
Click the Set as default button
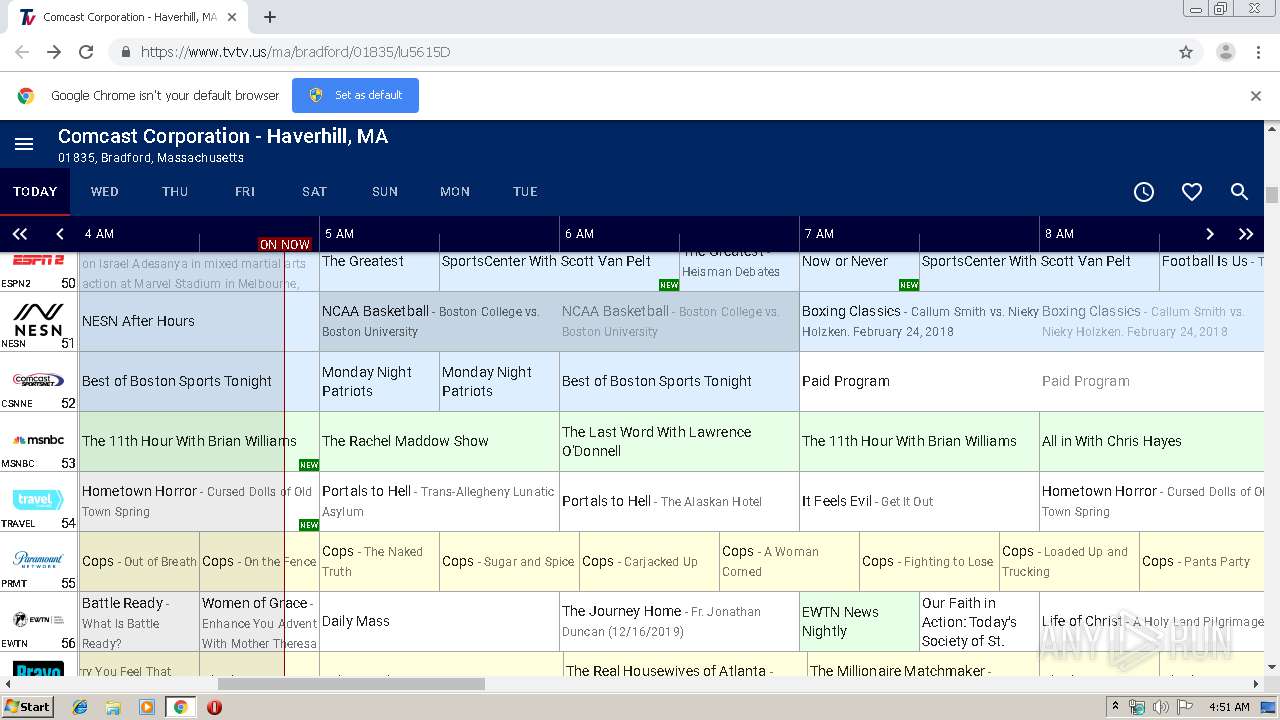tap(355, 96)
